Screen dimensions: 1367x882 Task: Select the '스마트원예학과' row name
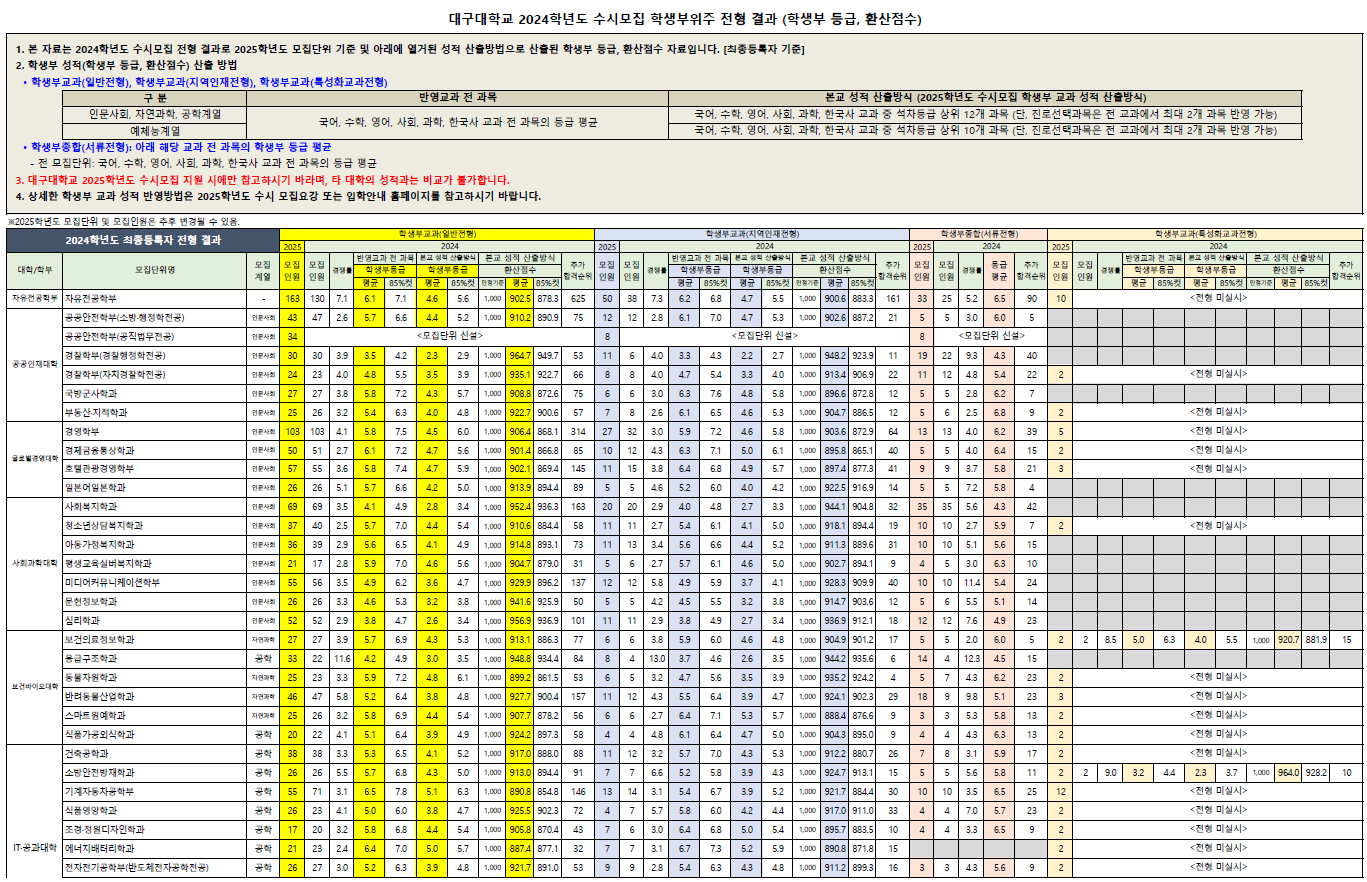(154, 715)
